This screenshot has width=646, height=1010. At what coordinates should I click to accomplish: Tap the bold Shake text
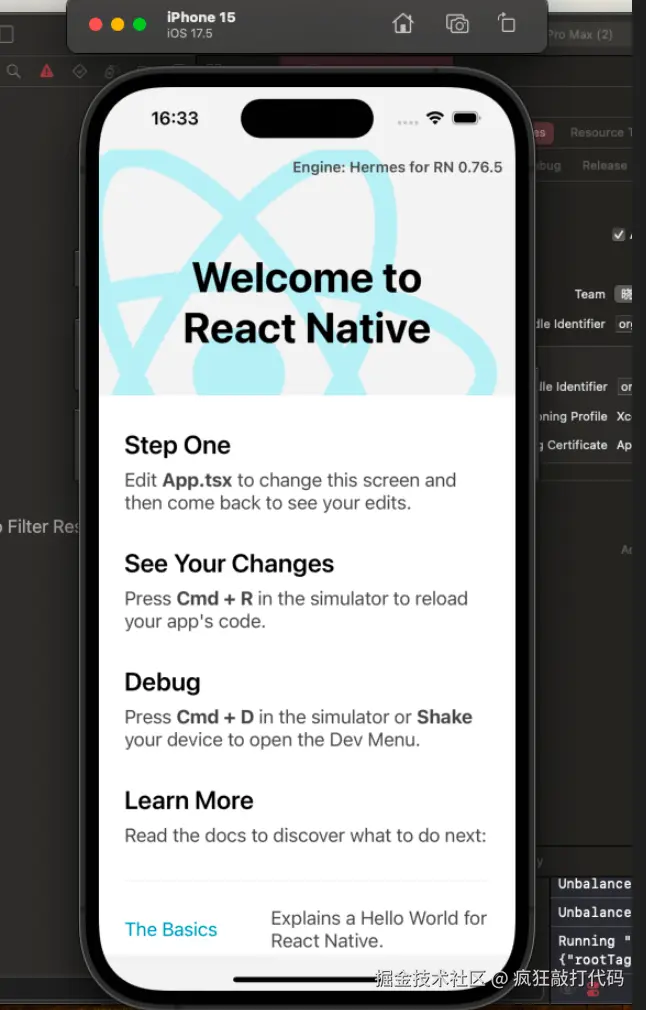pyautogui.click(x=444, y=717)
